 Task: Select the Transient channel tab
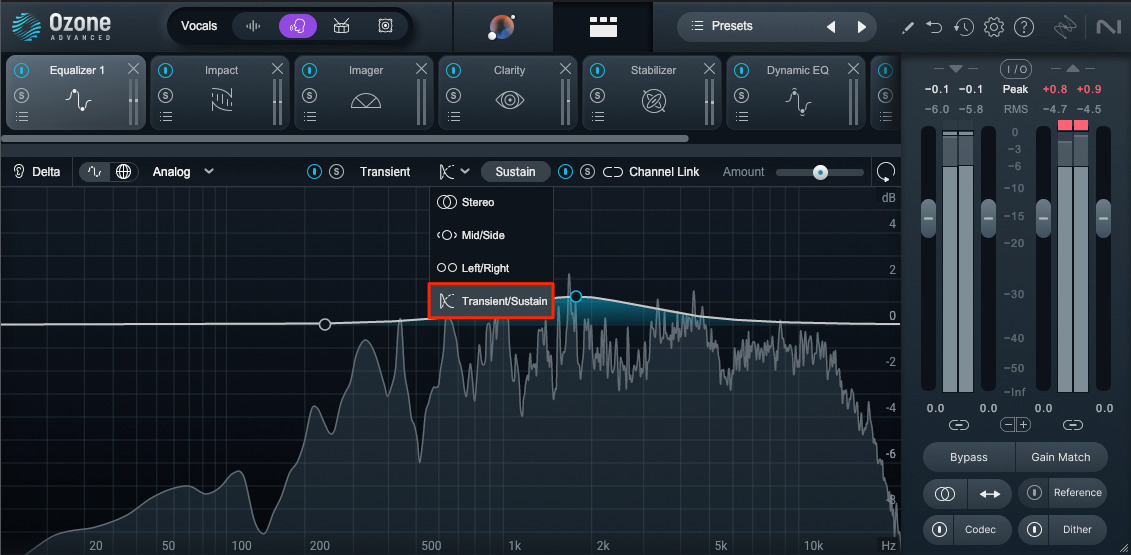click(385, 172)
